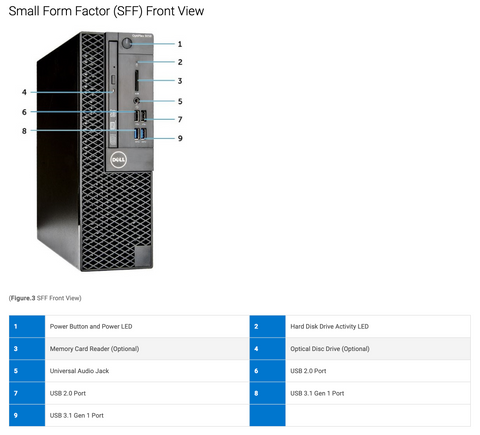This screenshot has height=435, width=480.
Task: Click the blue table cell numbered 8
Action: [x=268, y=393]
